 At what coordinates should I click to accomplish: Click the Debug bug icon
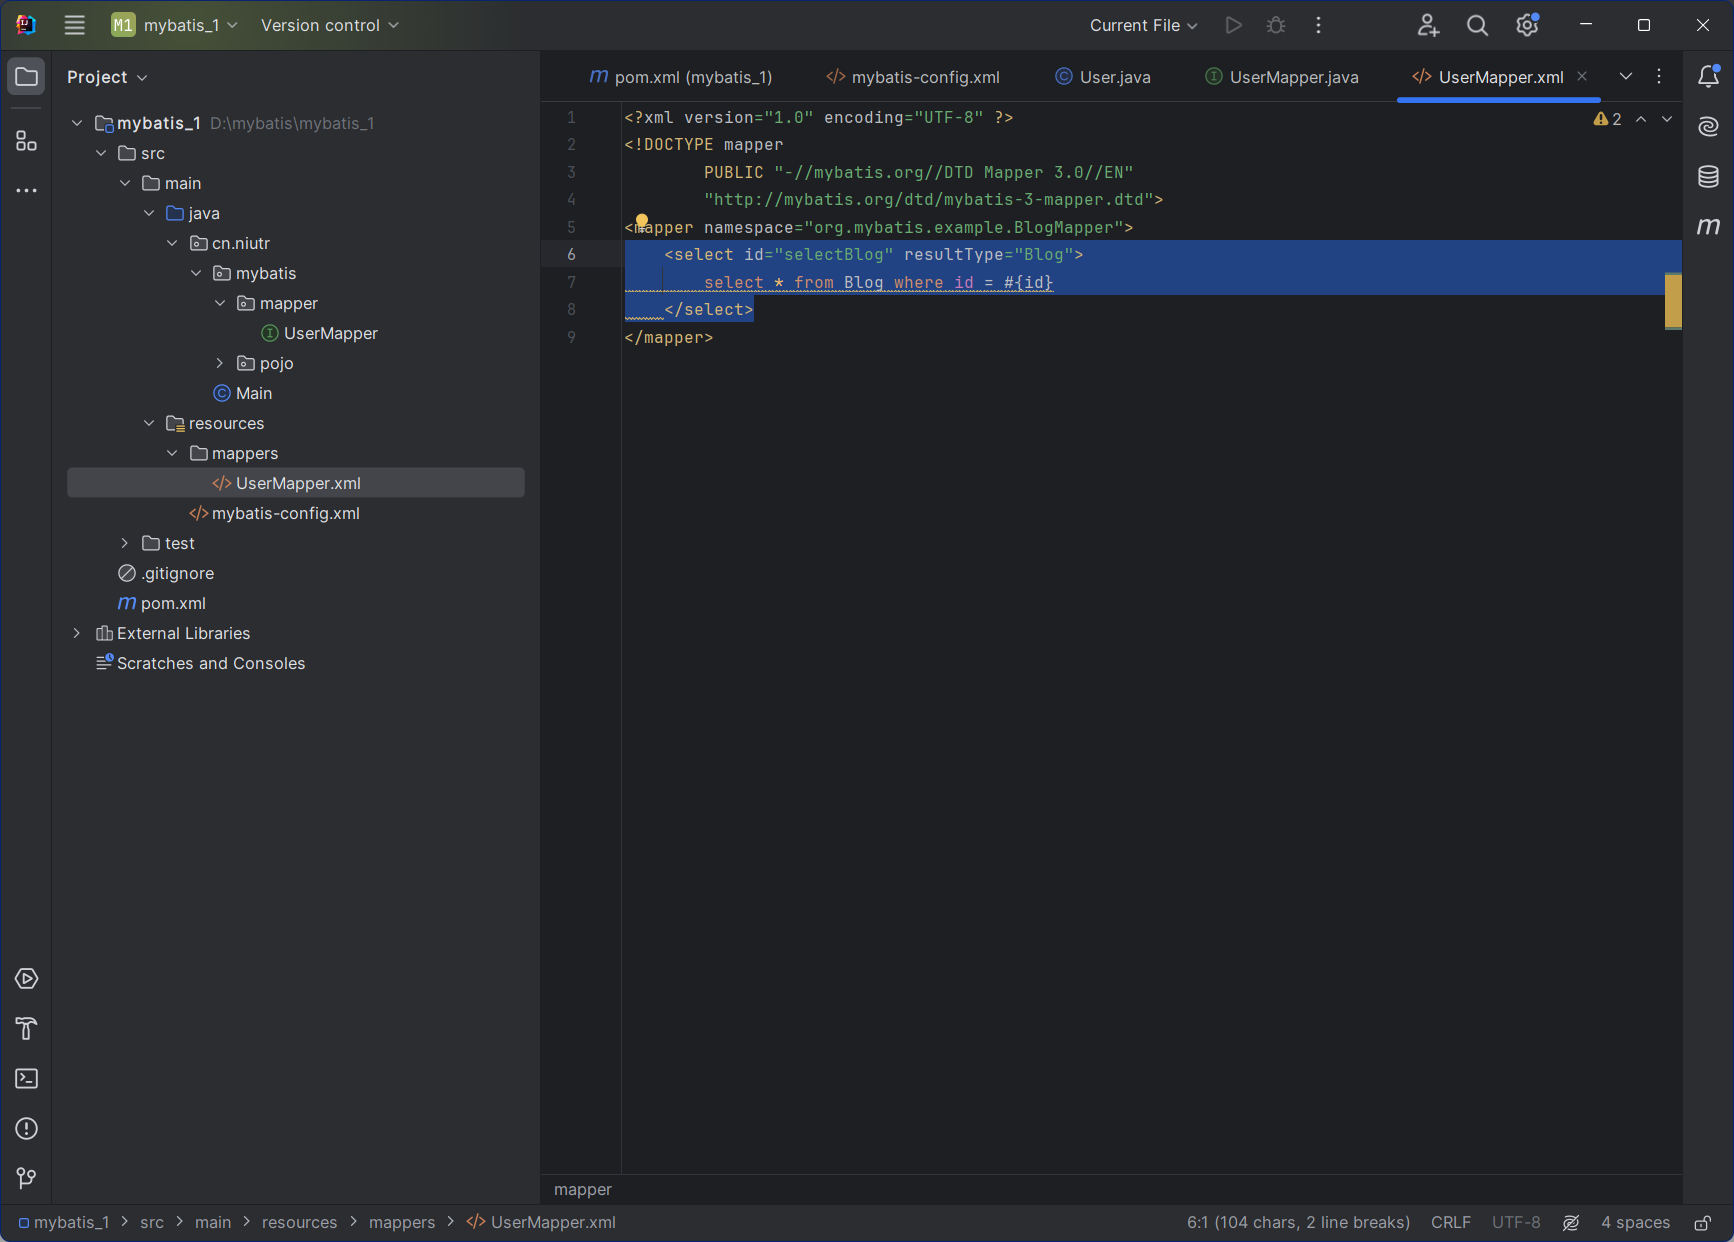[x=1276, y=26]
